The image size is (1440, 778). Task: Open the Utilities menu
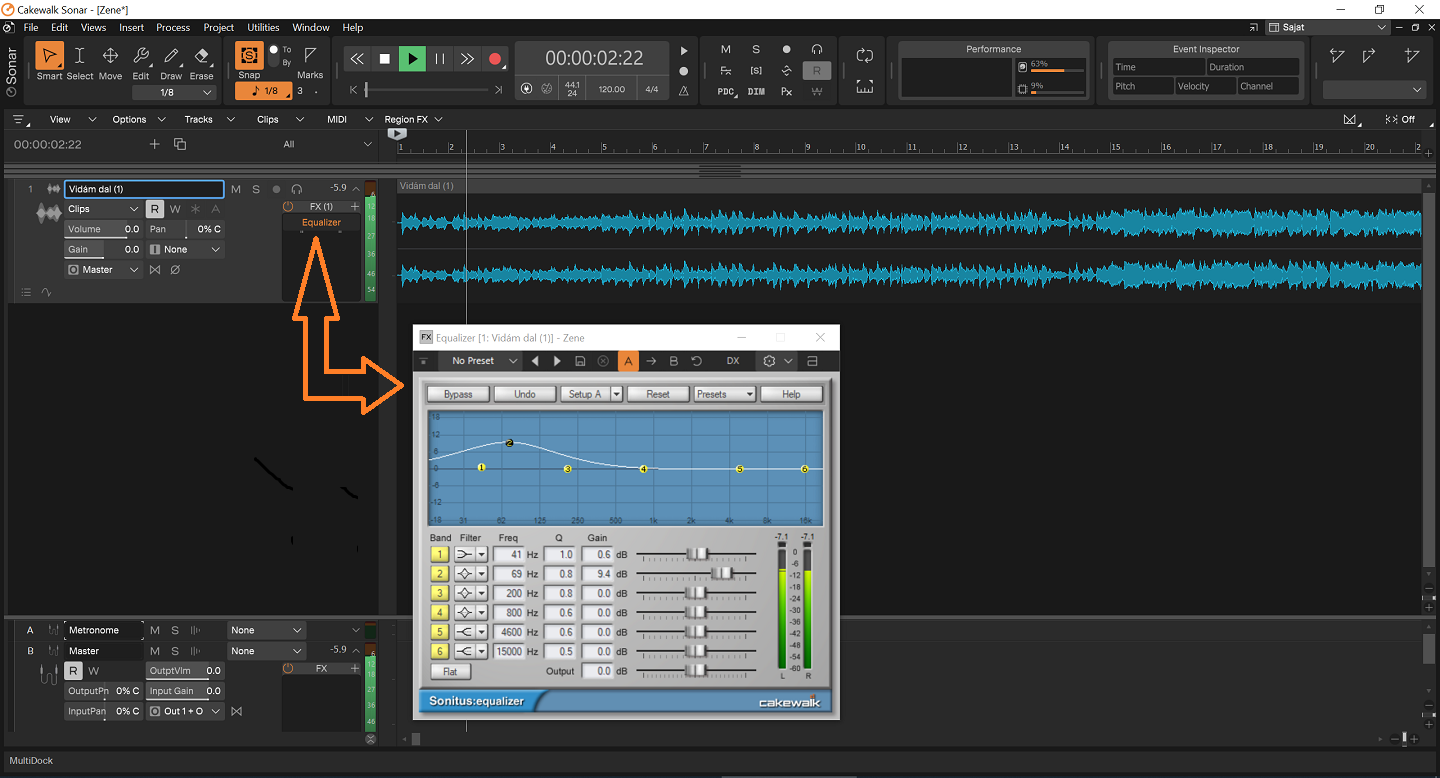[x=263, y=28]
